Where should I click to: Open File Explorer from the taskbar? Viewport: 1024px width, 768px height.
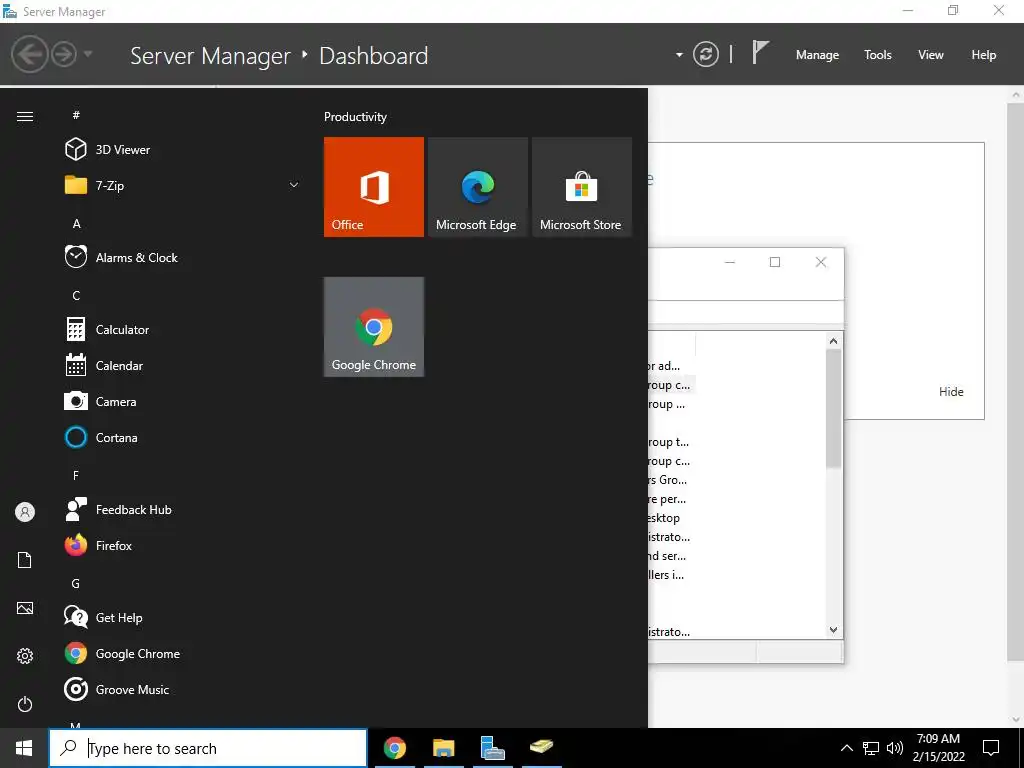click(443, 748)
